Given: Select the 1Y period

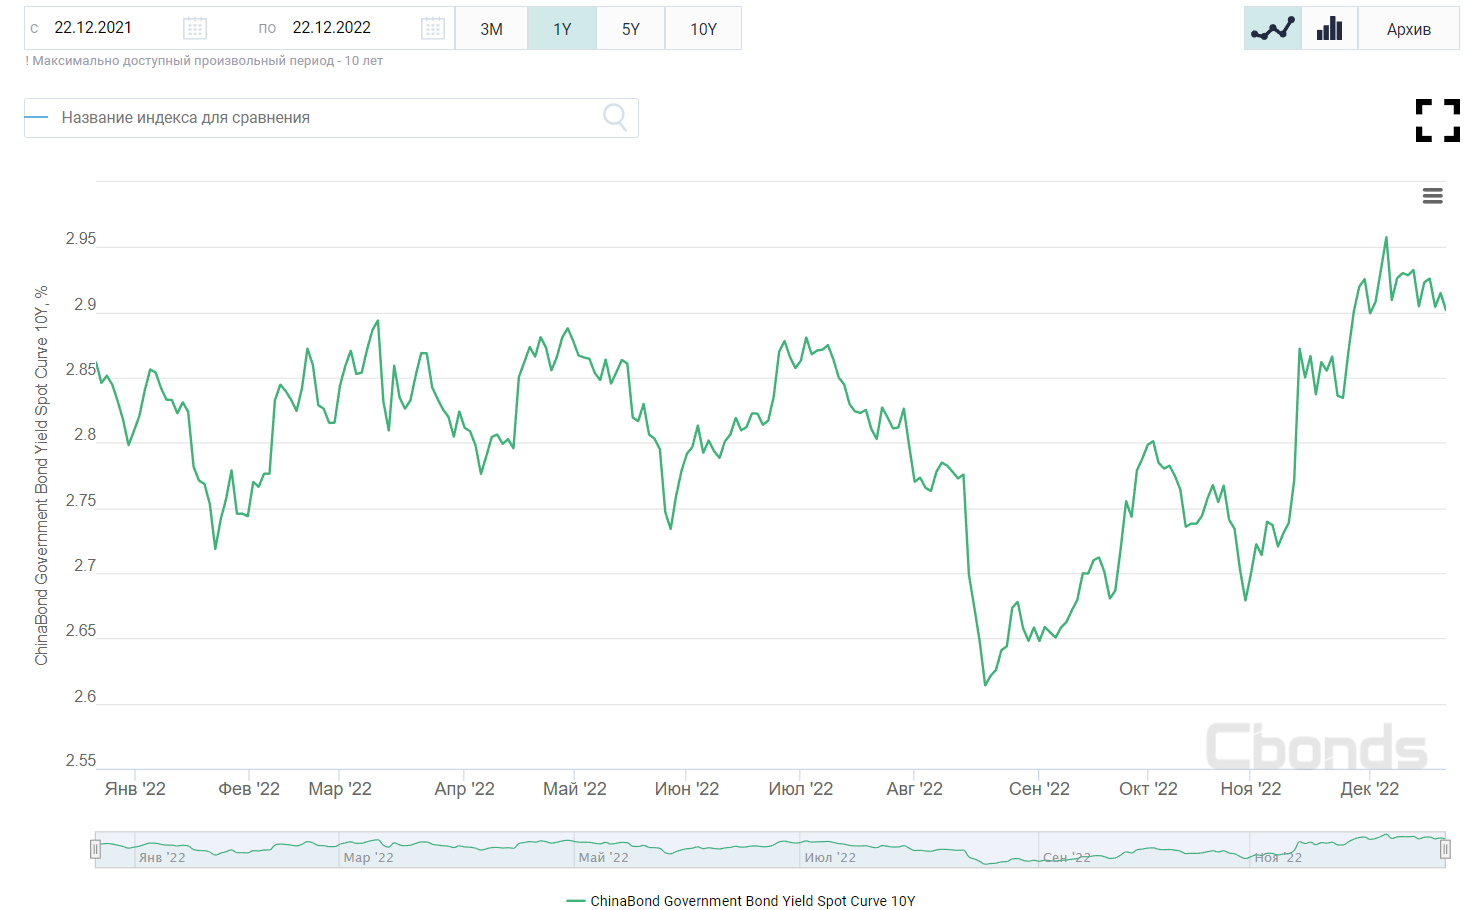Looking at the screenshot, I should pos(562,29).
